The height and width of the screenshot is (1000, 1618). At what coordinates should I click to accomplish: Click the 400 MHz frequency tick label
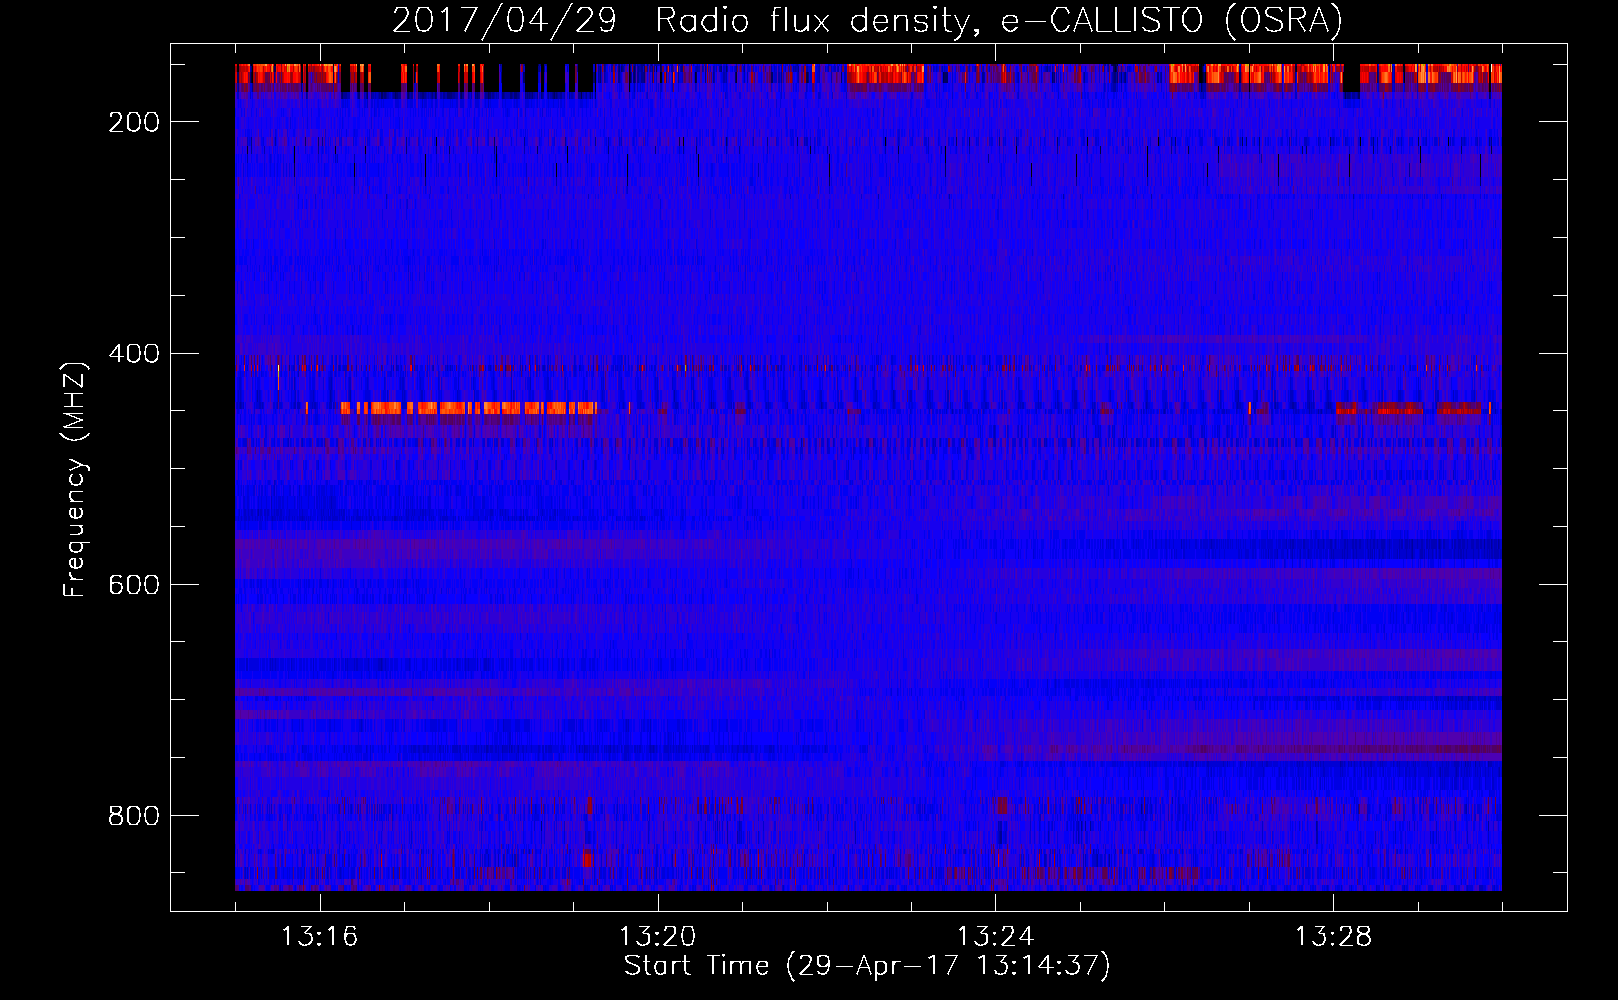(134, 354)
